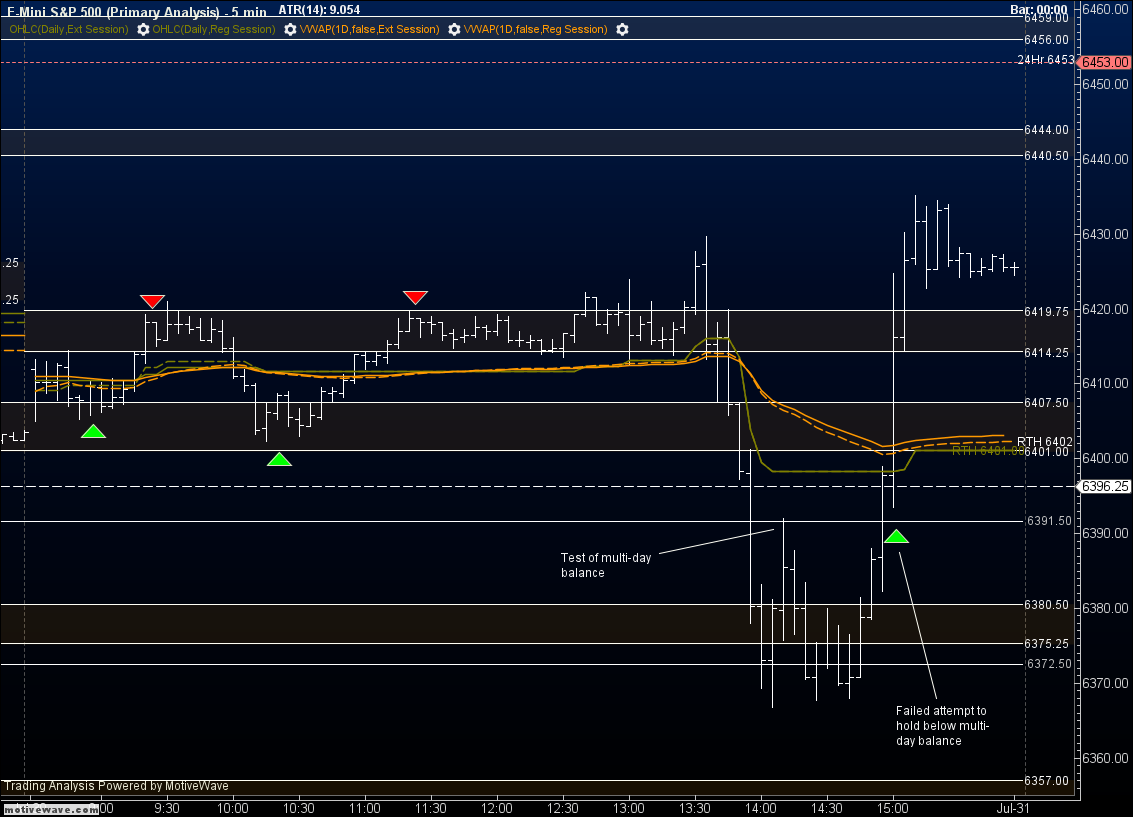Click 9:30 on the time axis
The width and height of the screenshot is (1133, 817).
(x=167, y=808)
